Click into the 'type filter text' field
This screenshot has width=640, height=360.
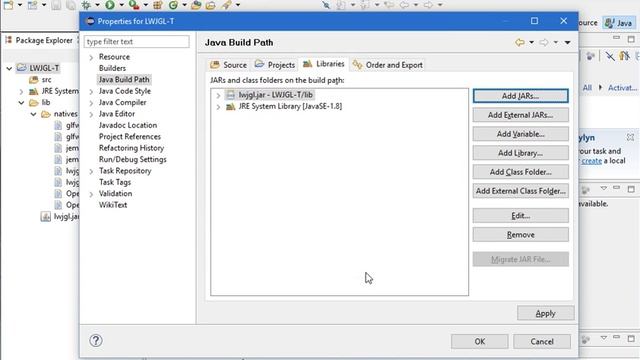coord(136,42)
